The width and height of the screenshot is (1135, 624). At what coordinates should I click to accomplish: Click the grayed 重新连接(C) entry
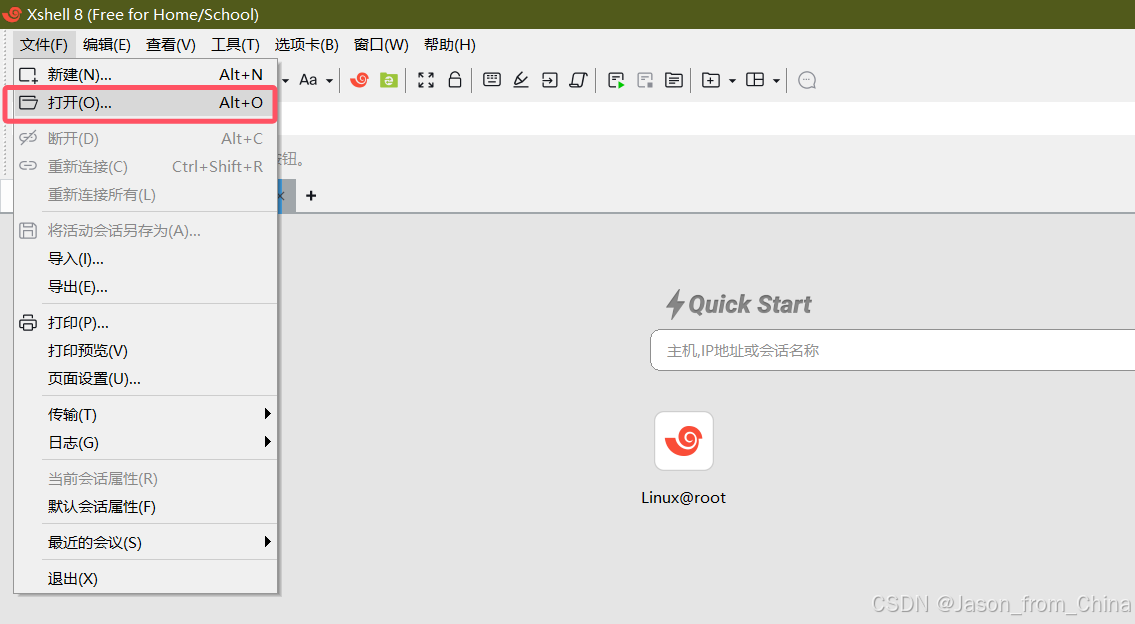[x=145, y=166]
